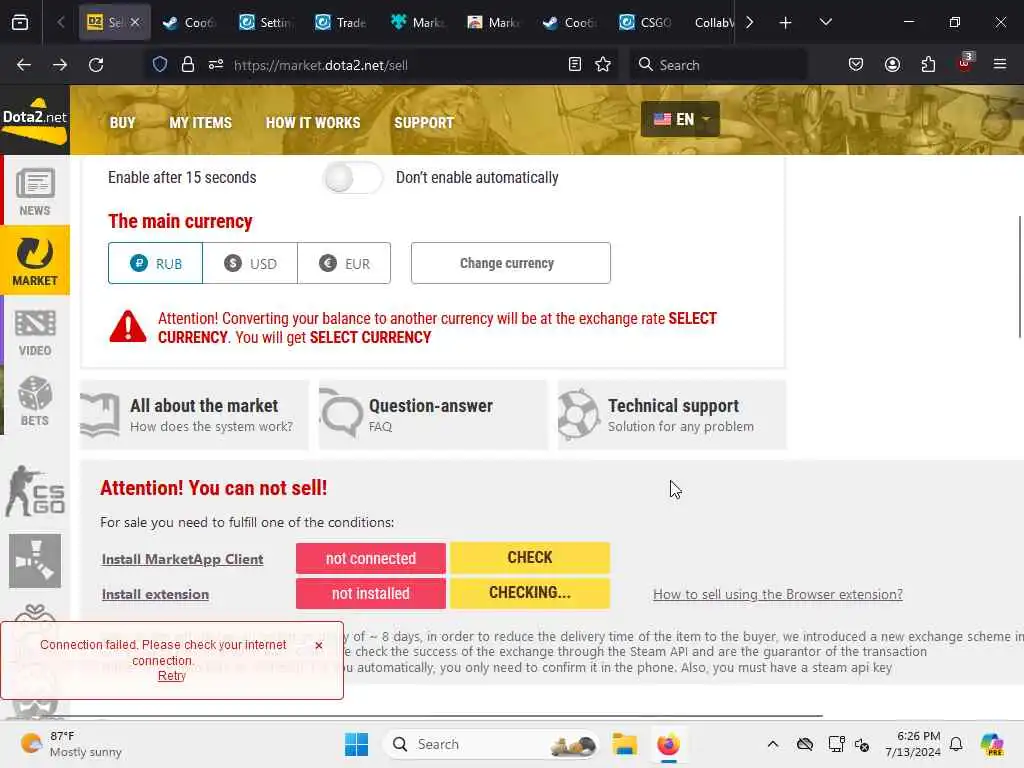1024x768 pixels.
Task: Open the tracking protection shield icon
Action: [x=160, y=65]
